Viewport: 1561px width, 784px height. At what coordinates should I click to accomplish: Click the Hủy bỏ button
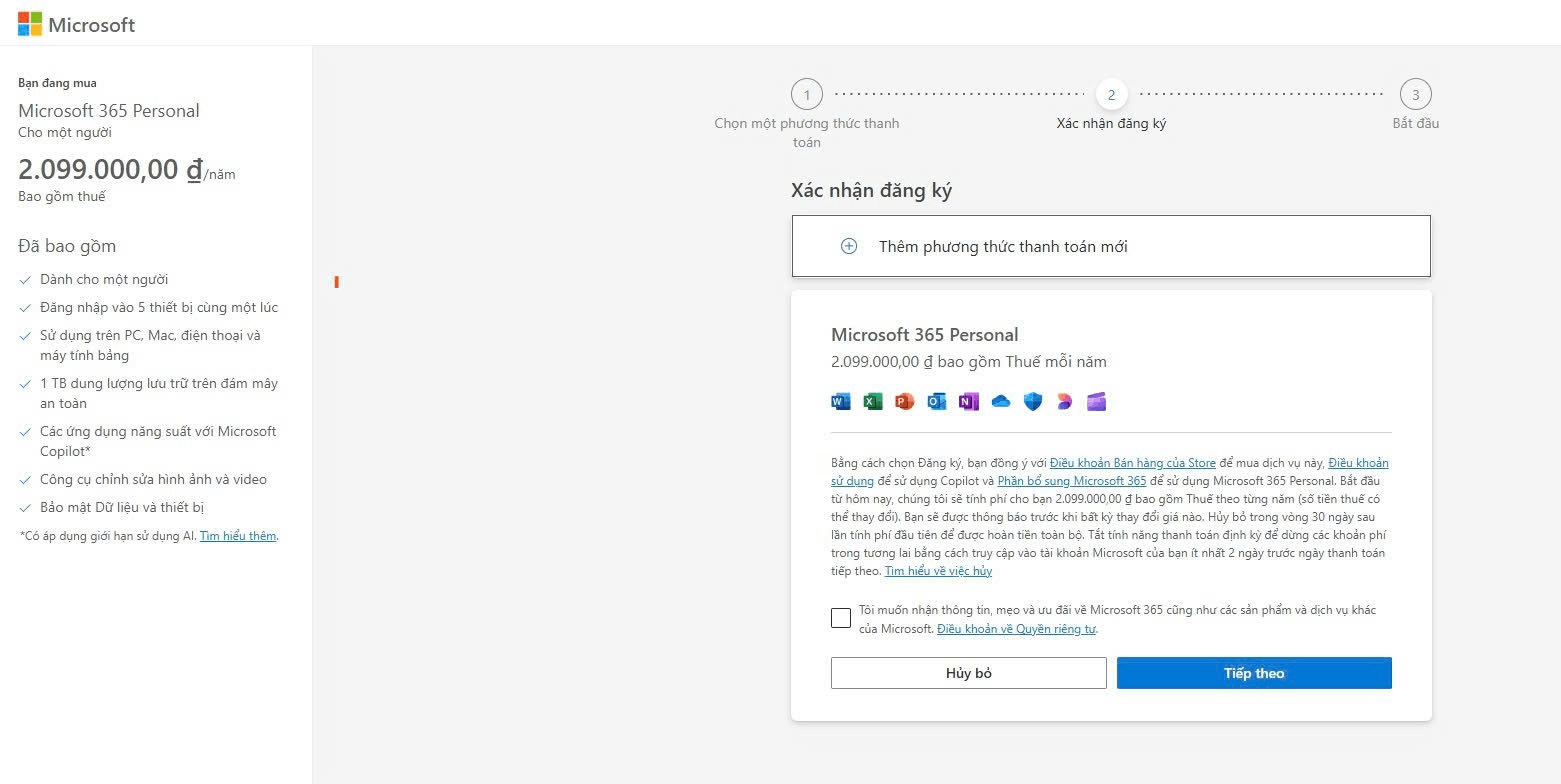[x=969, y=673]
